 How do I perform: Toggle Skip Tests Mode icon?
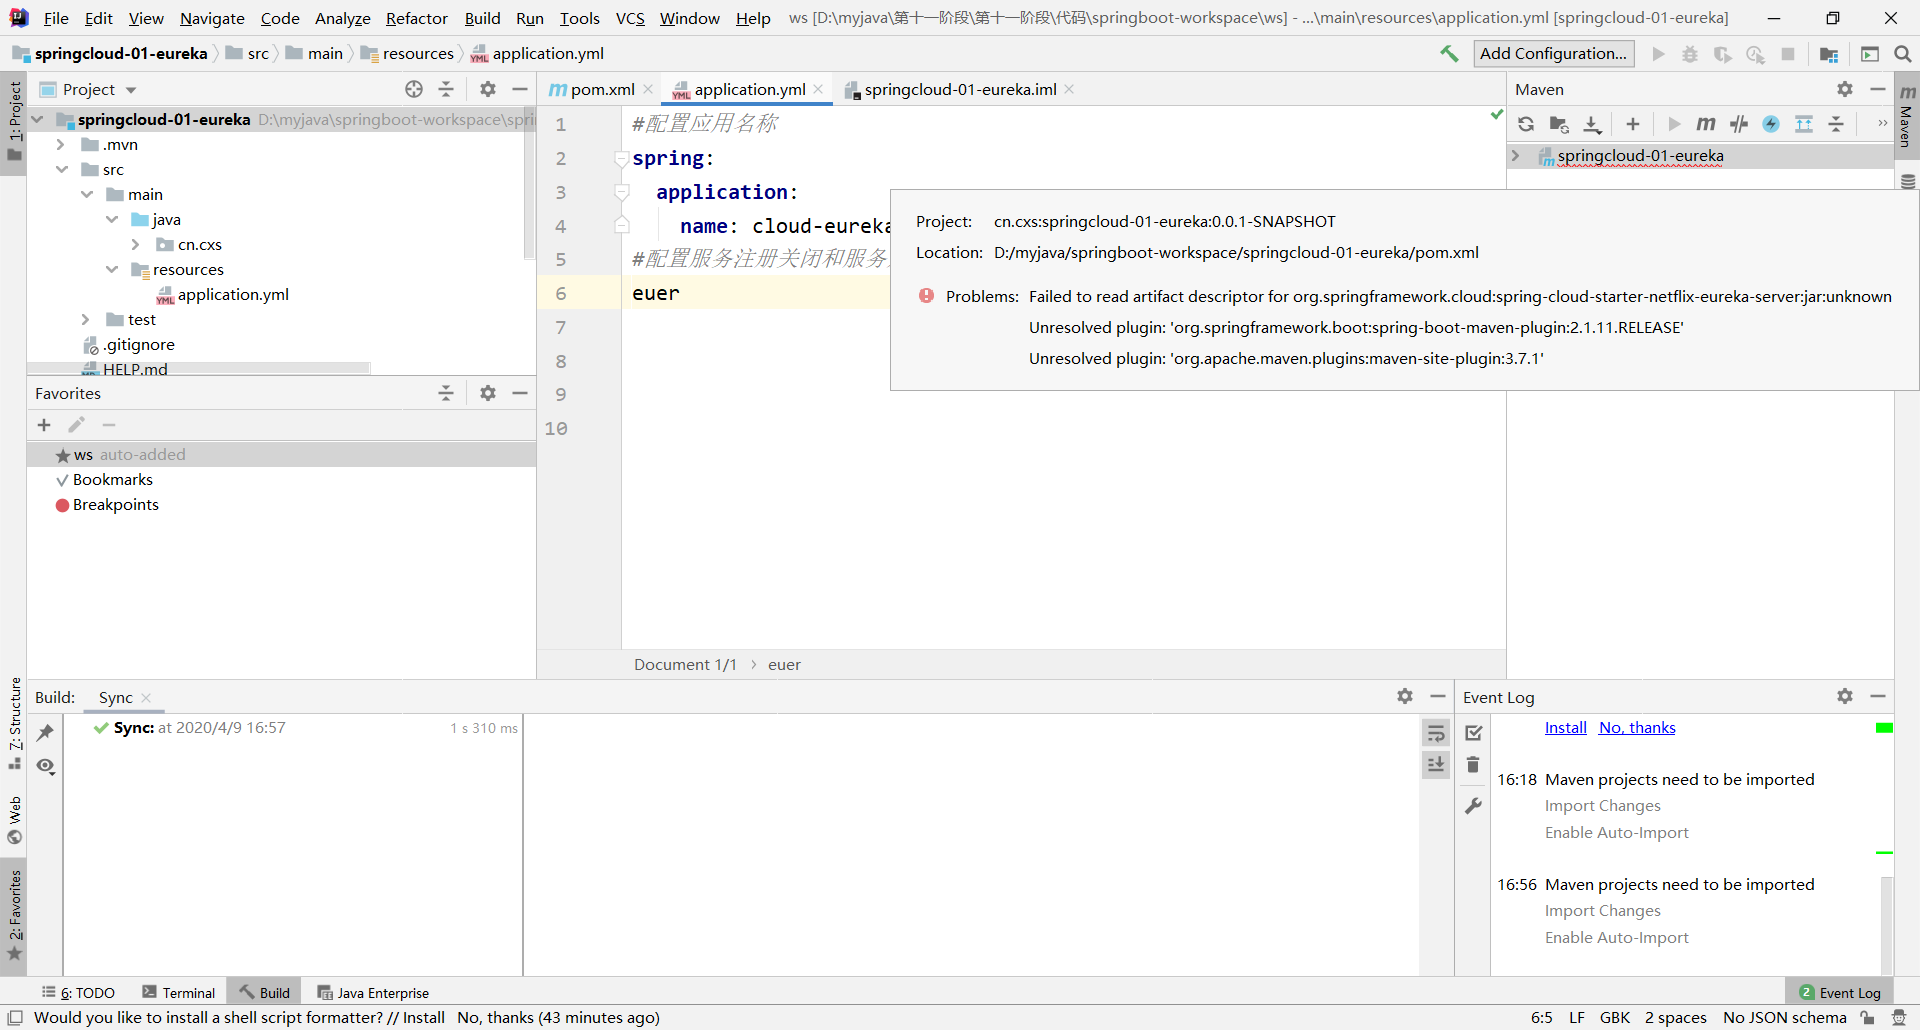click(1771, 124)
